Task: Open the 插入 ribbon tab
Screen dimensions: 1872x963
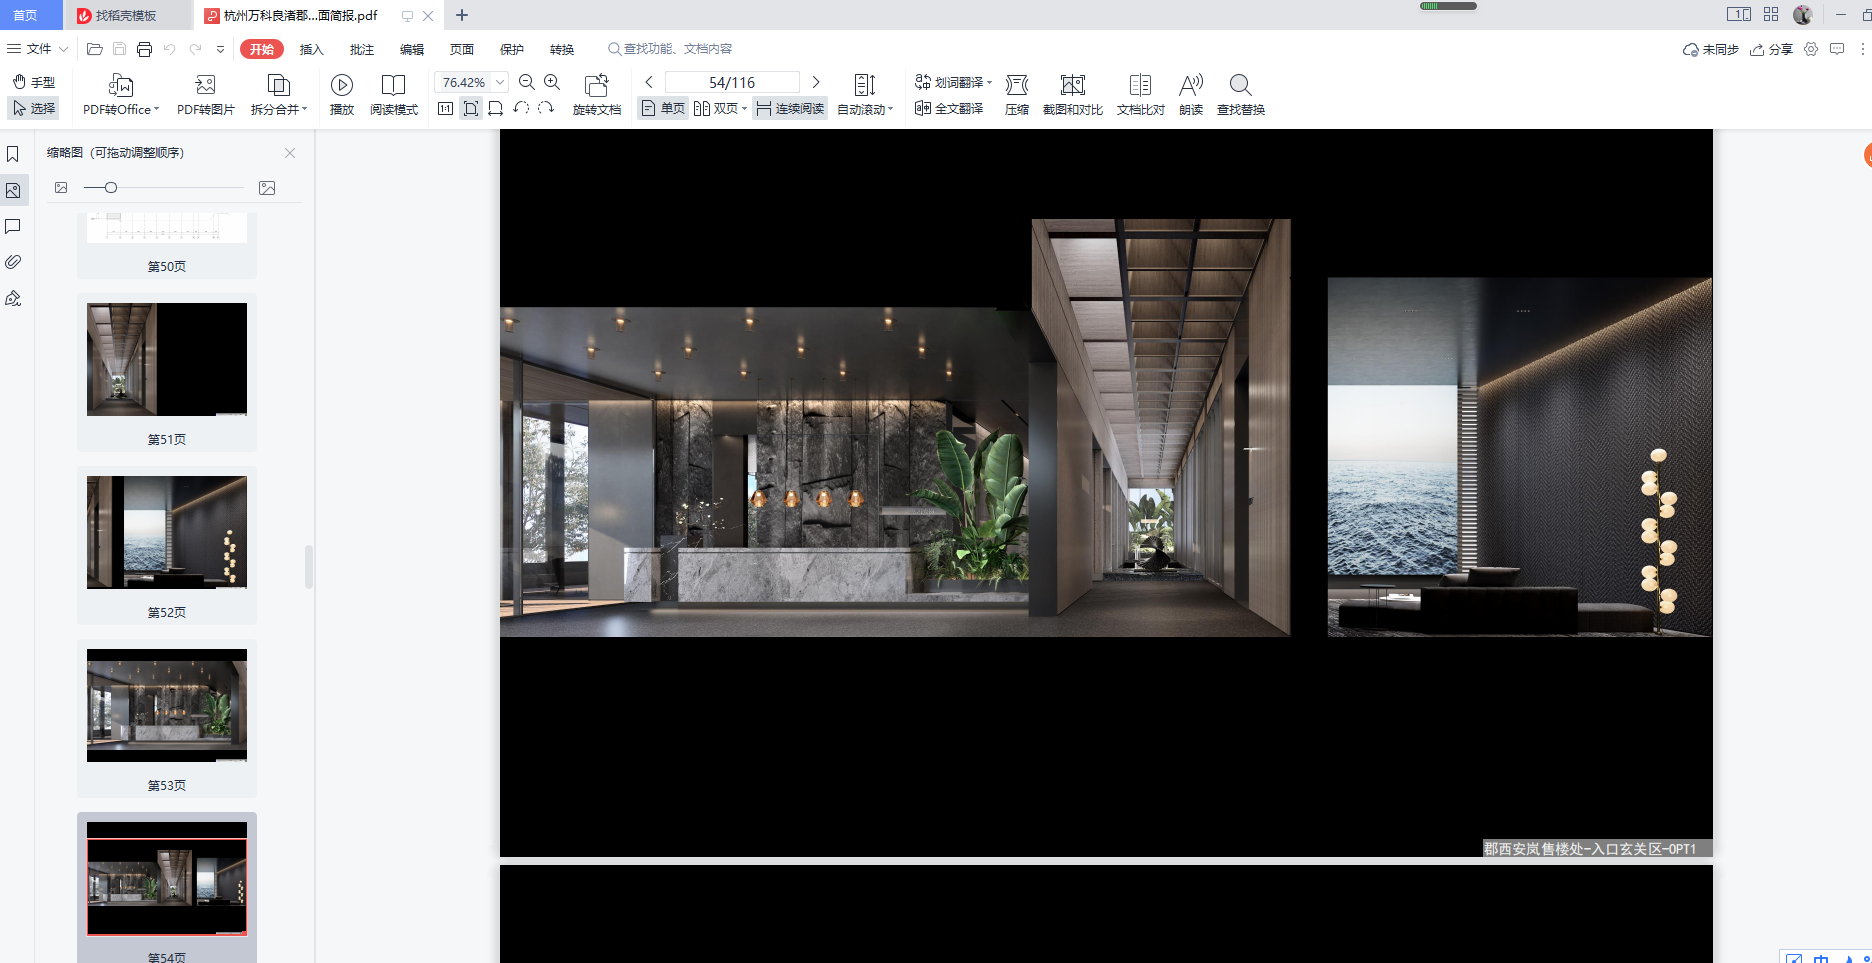Action: tap(312, 49)
